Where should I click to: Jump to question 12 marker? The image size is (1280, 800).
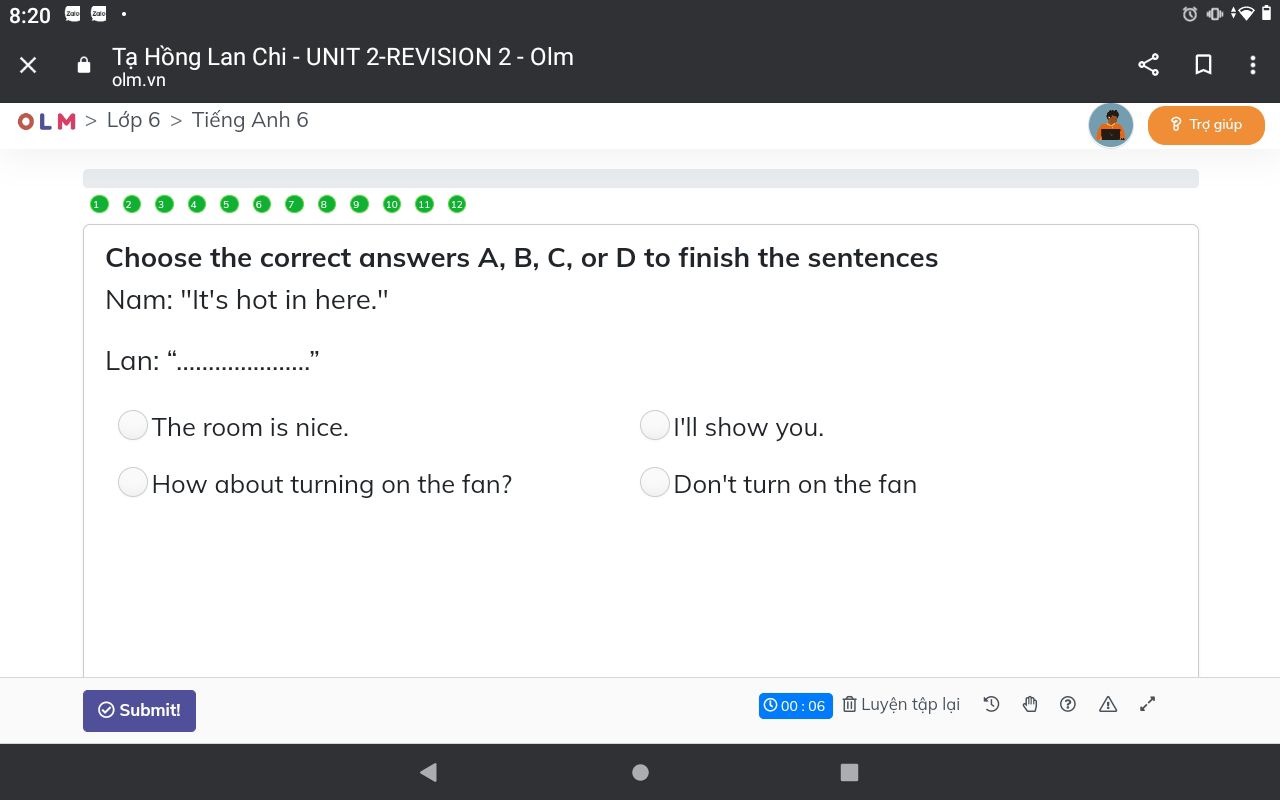tap(457, 204)
